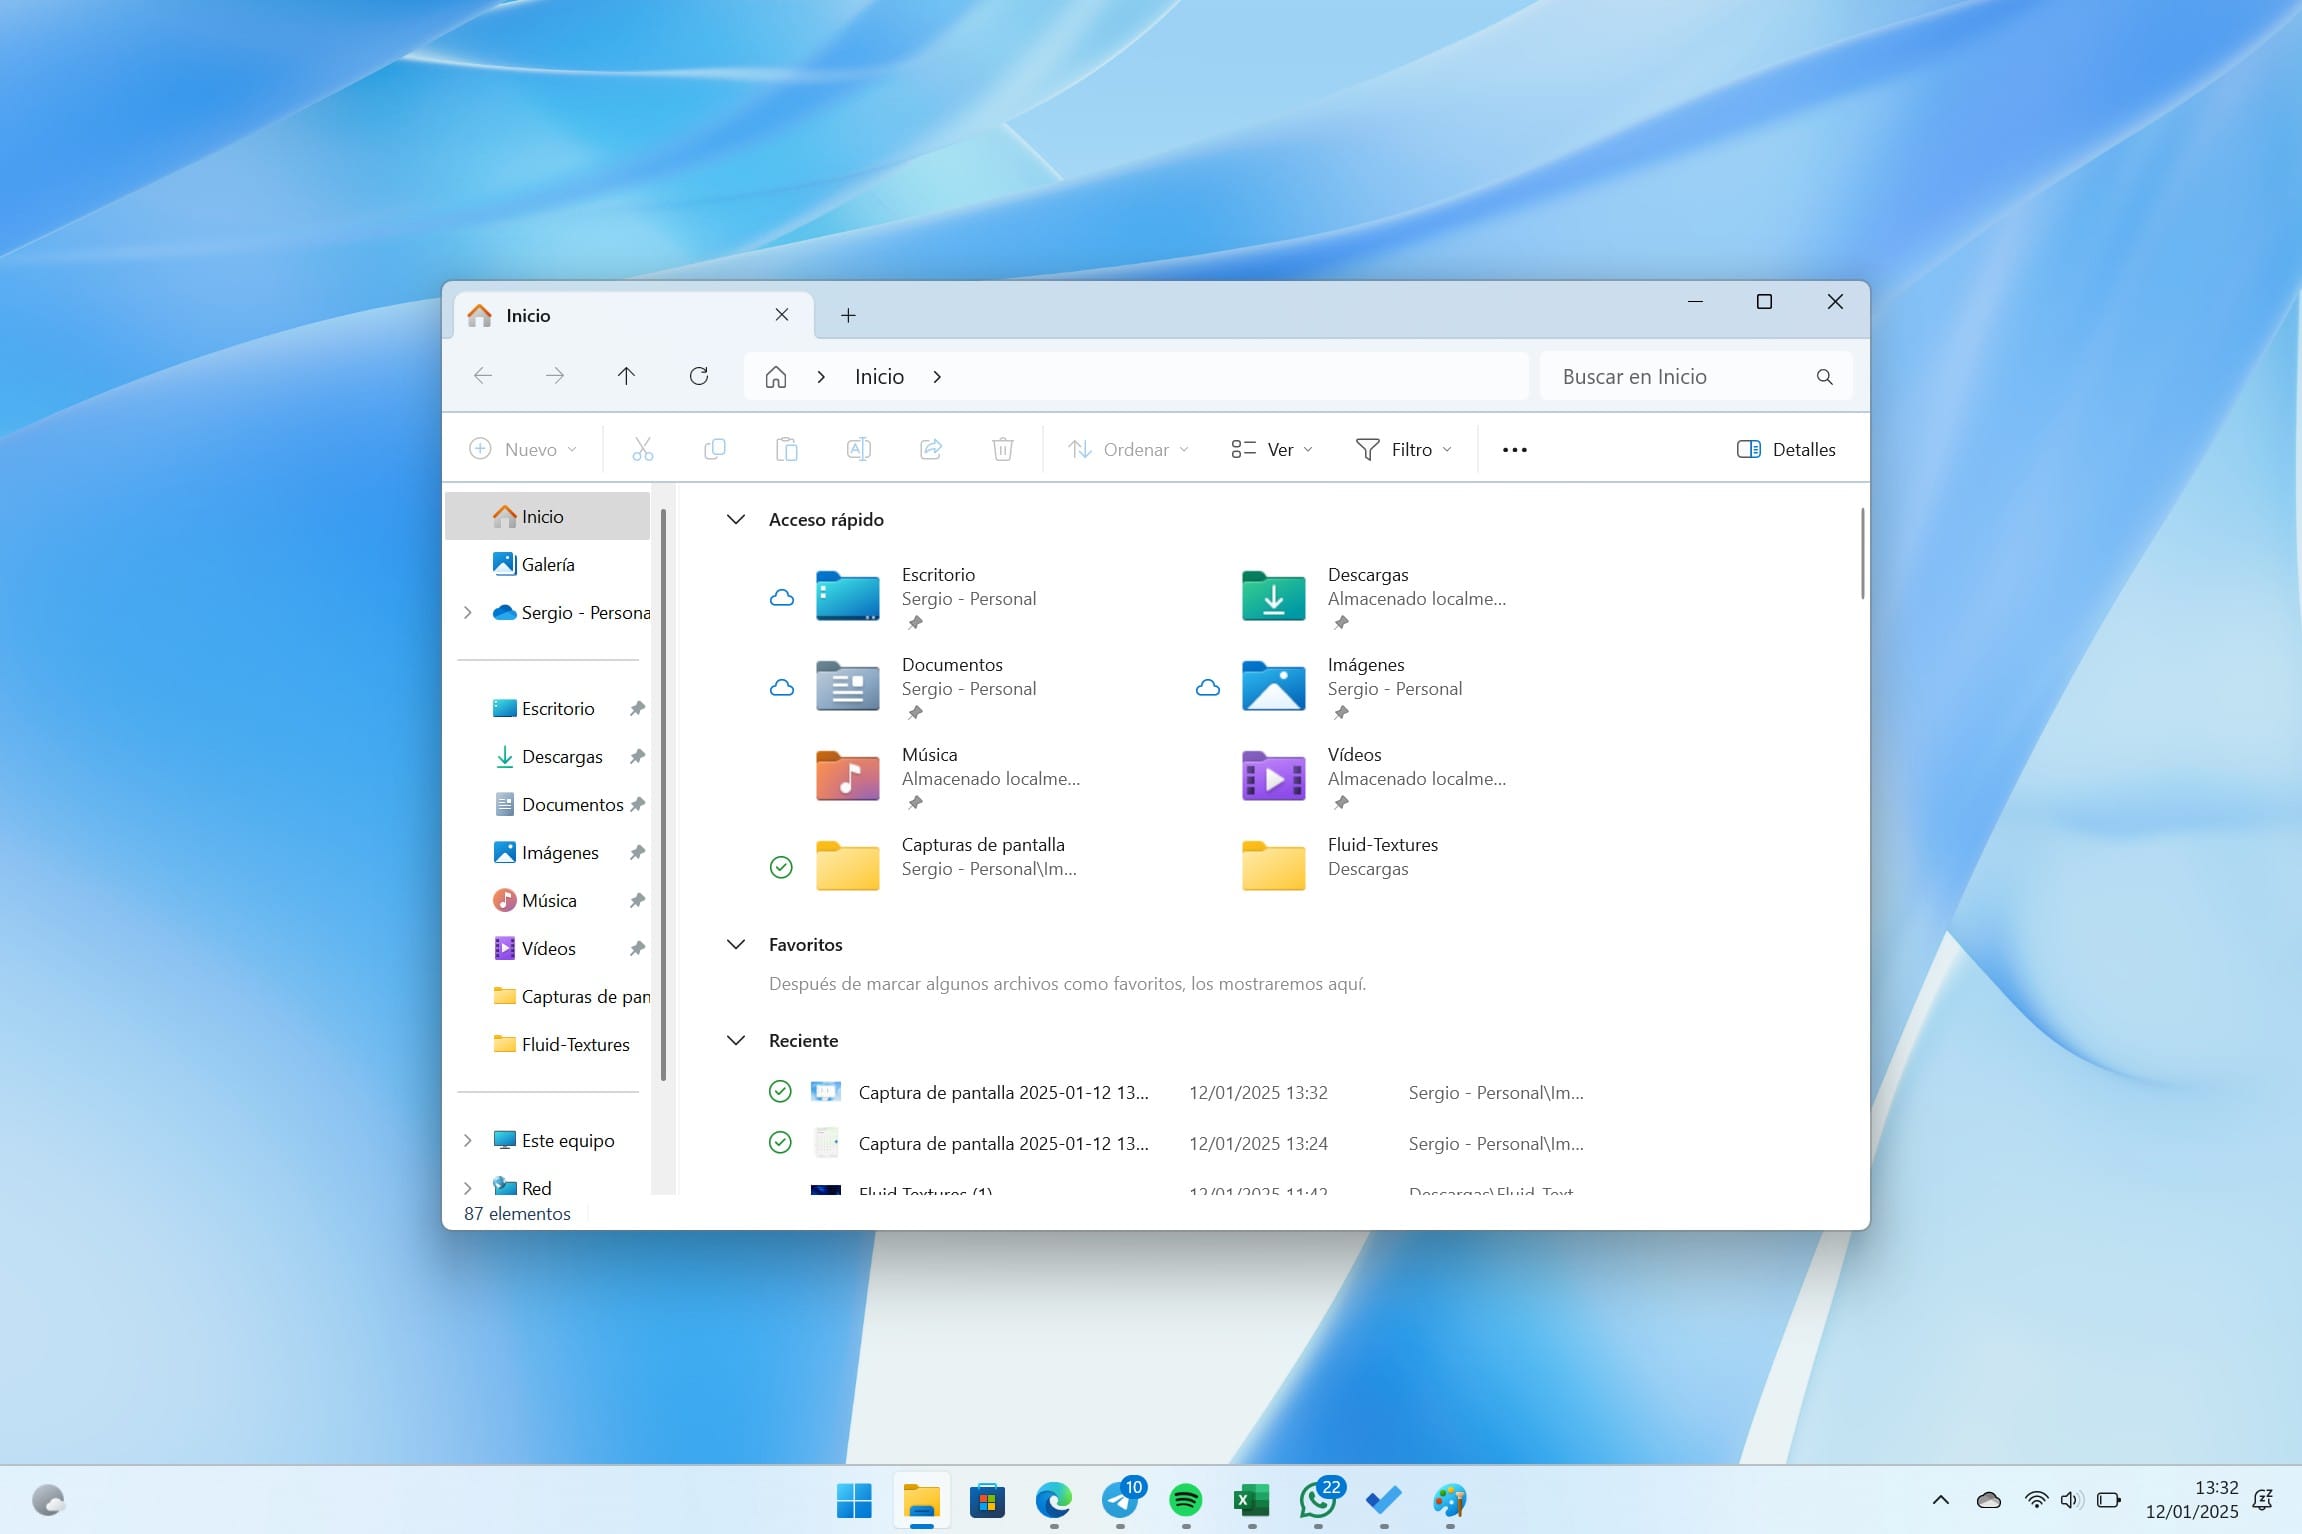Select the Rename icon
This screenshot has height=1534, width=2302.
point(858,448)
